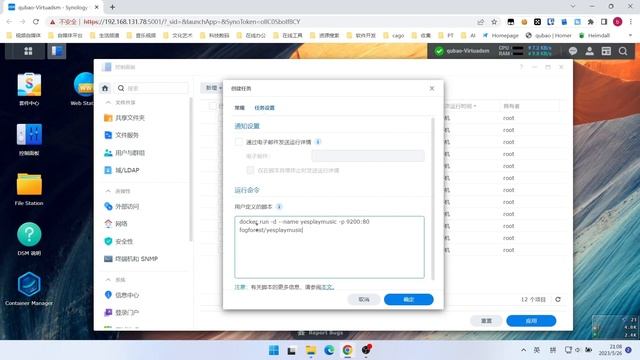
Task: Click the browser address bar URL
Action: pyautogui.click(x=192, y=22)
